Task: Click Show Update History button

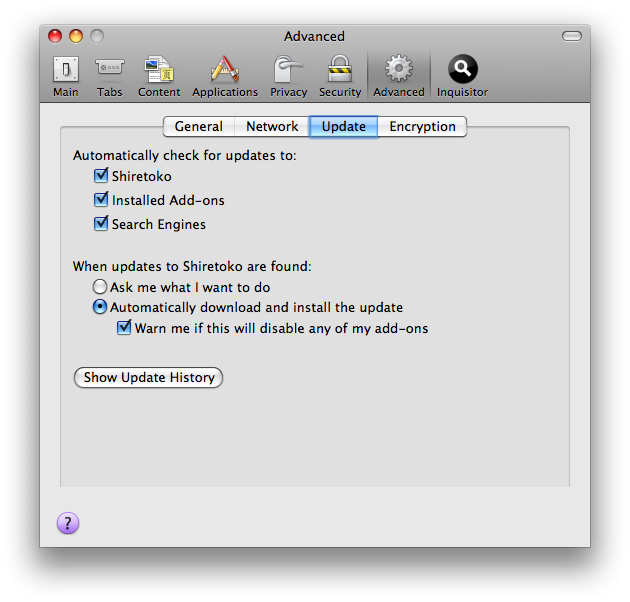Action: click(x=149, y=377)
